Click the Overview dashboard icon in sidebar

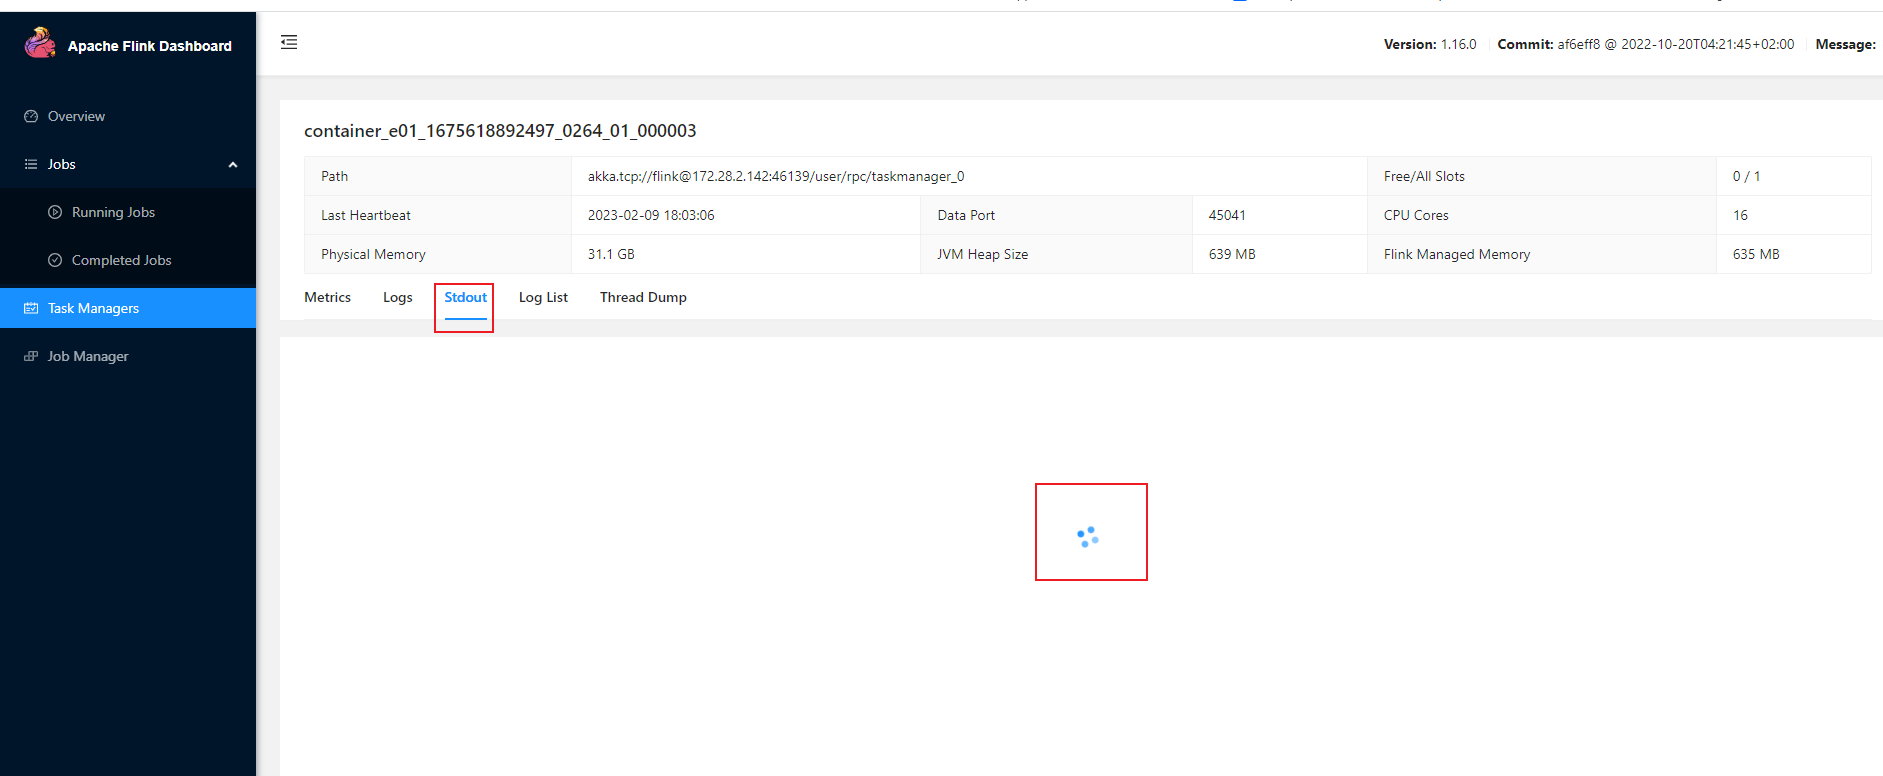click(x=31, y=116)
